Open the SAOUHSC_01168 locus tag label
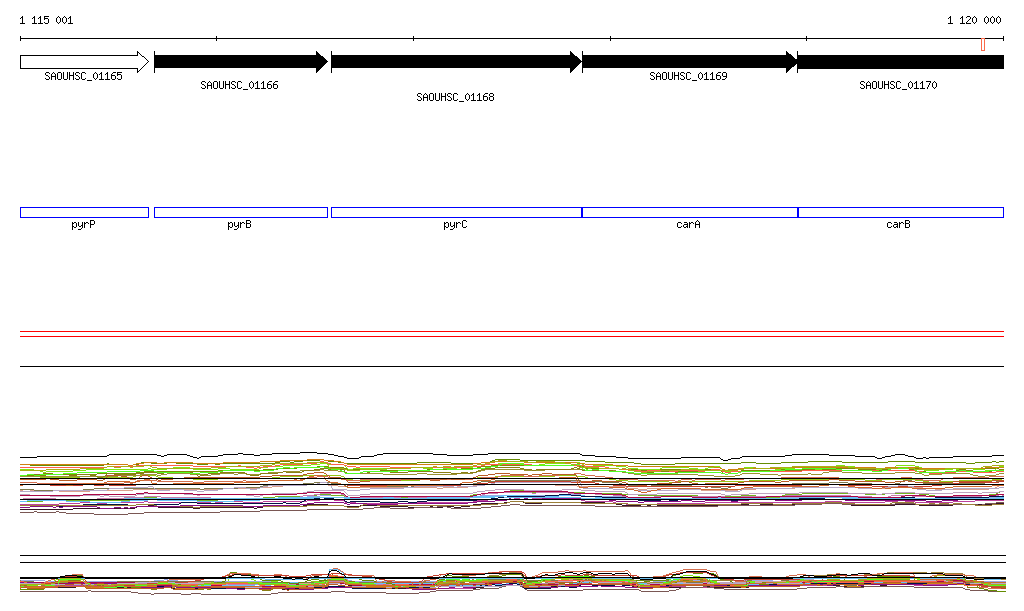This screenshot has width=1024, height=611. point(455,98)
